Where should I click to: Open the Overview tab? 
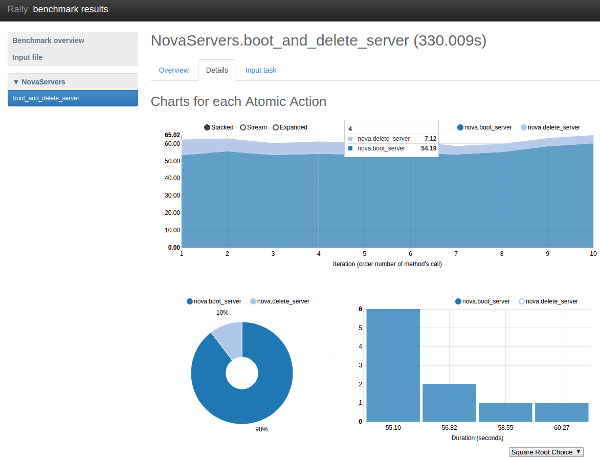coord(174,70)
